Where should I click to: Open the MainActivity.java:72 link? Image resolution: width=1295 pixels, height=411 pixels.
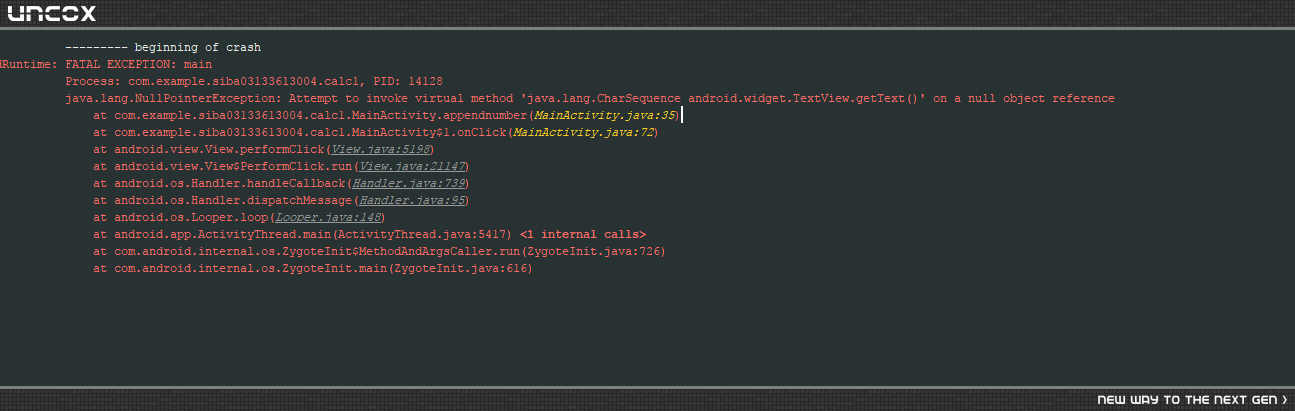(584, 133)
